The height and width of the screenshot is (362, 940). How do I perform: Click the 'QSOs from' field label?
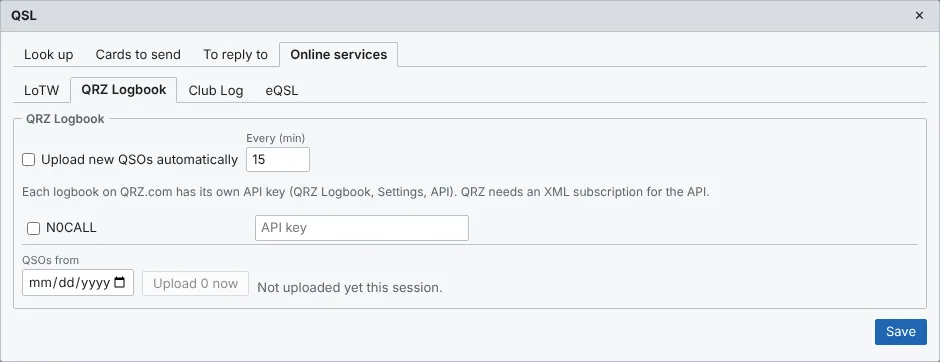coord(50,260)
